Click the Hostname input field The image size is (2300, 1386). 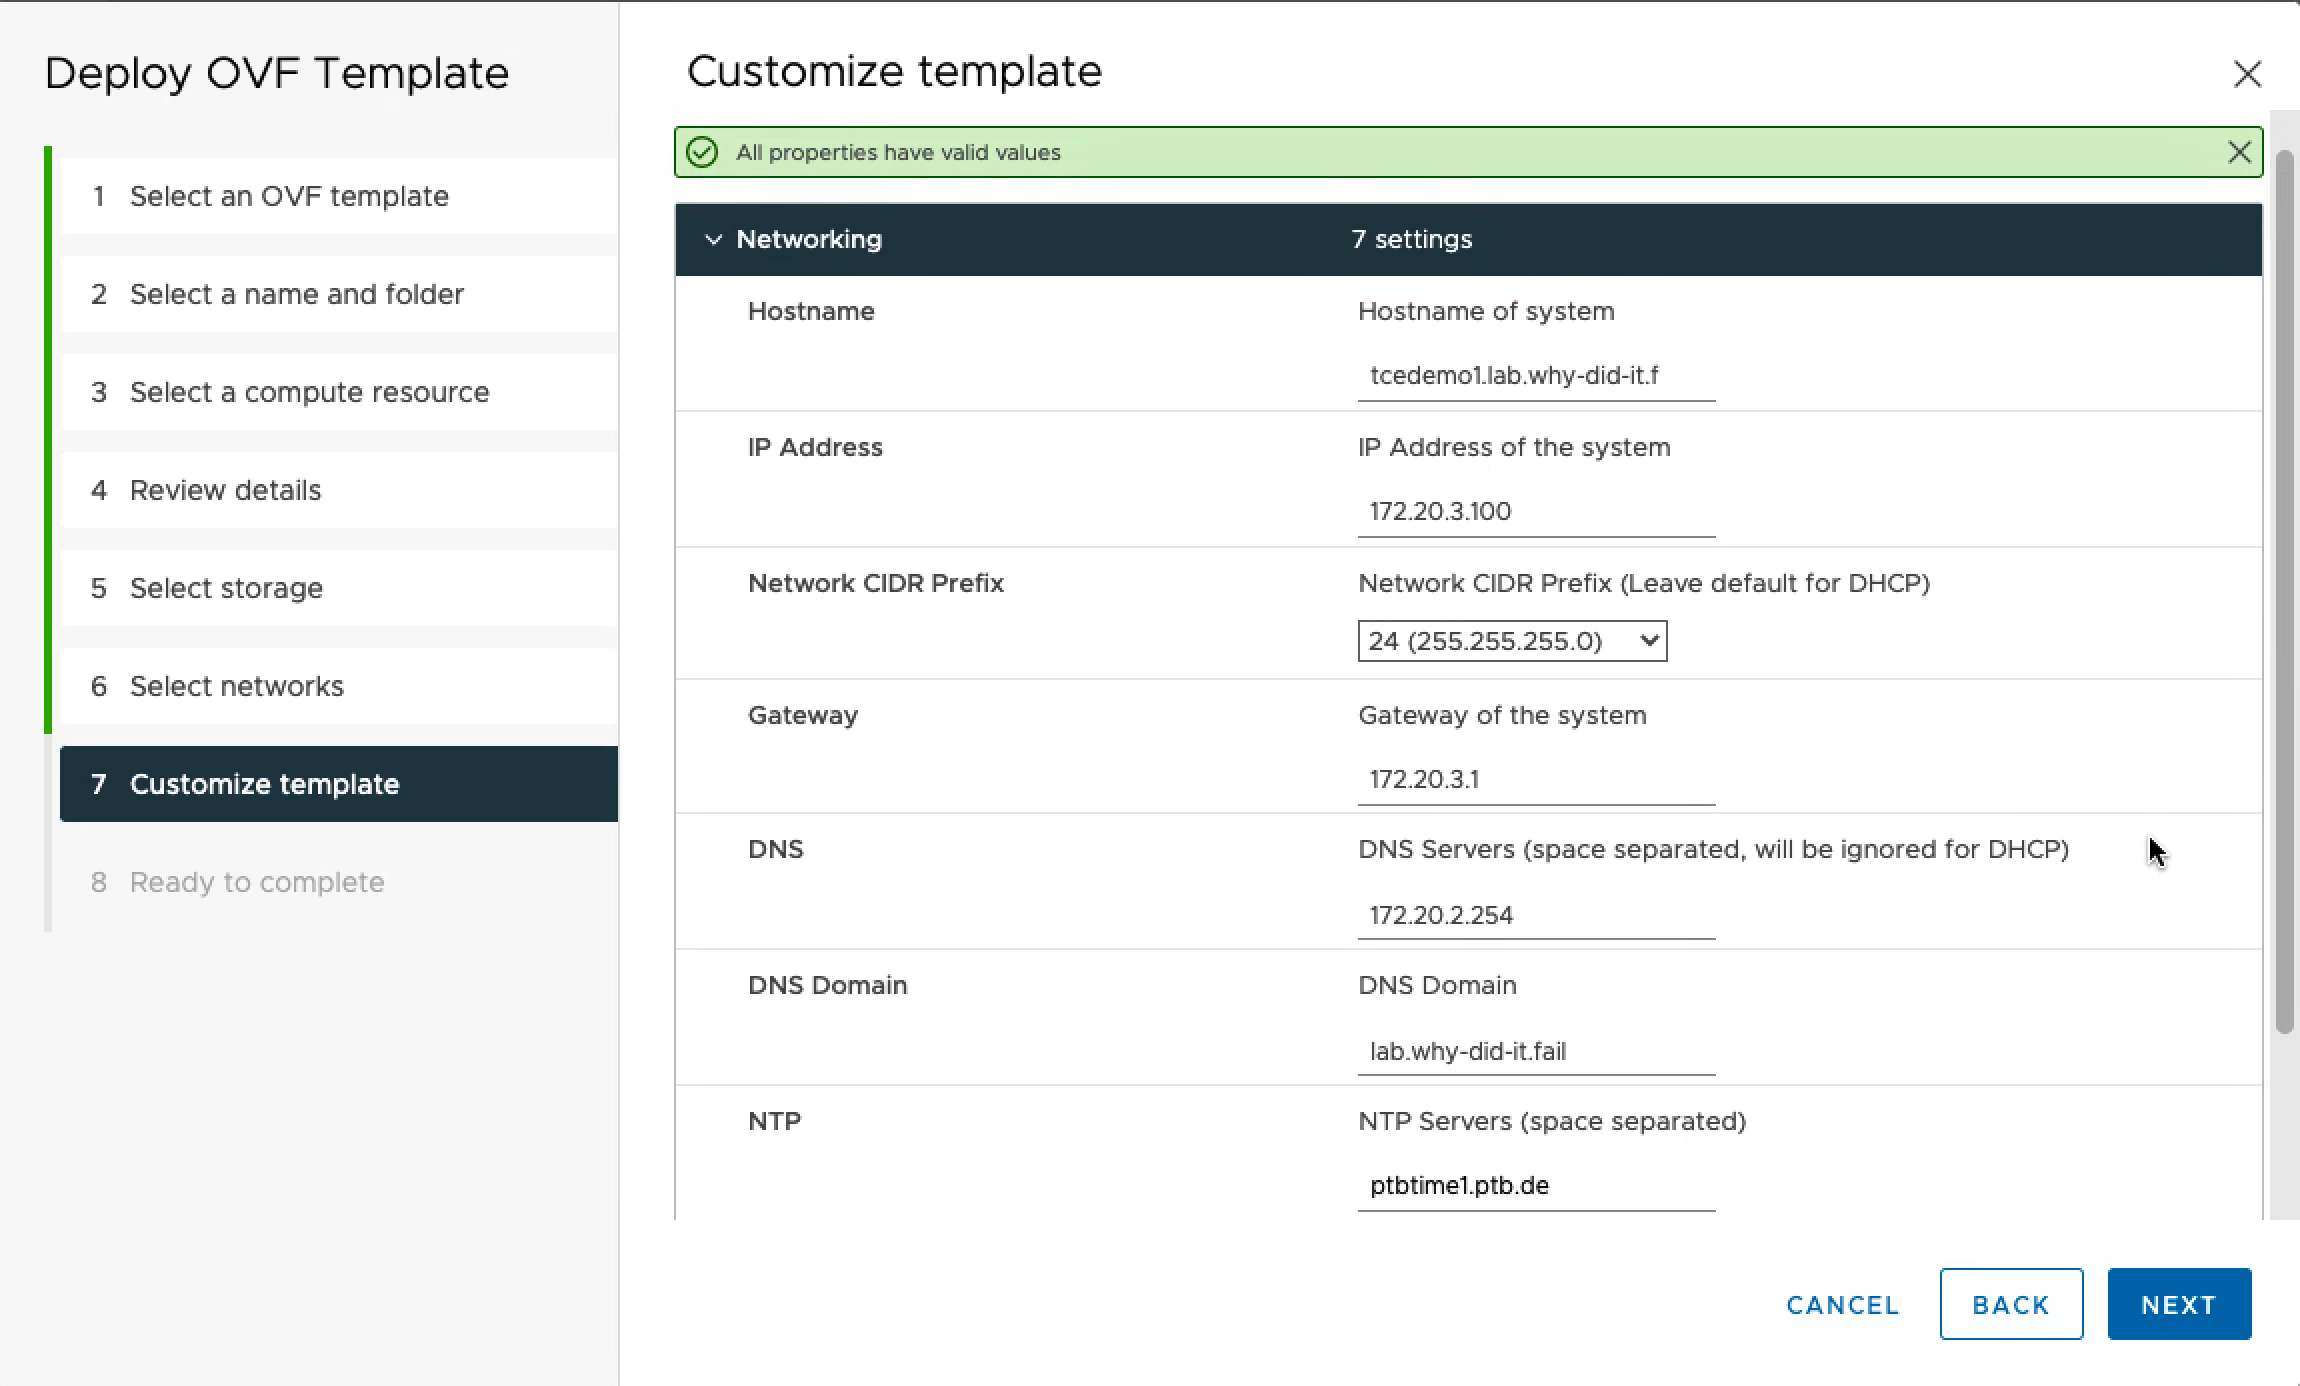click(1535, 376)
